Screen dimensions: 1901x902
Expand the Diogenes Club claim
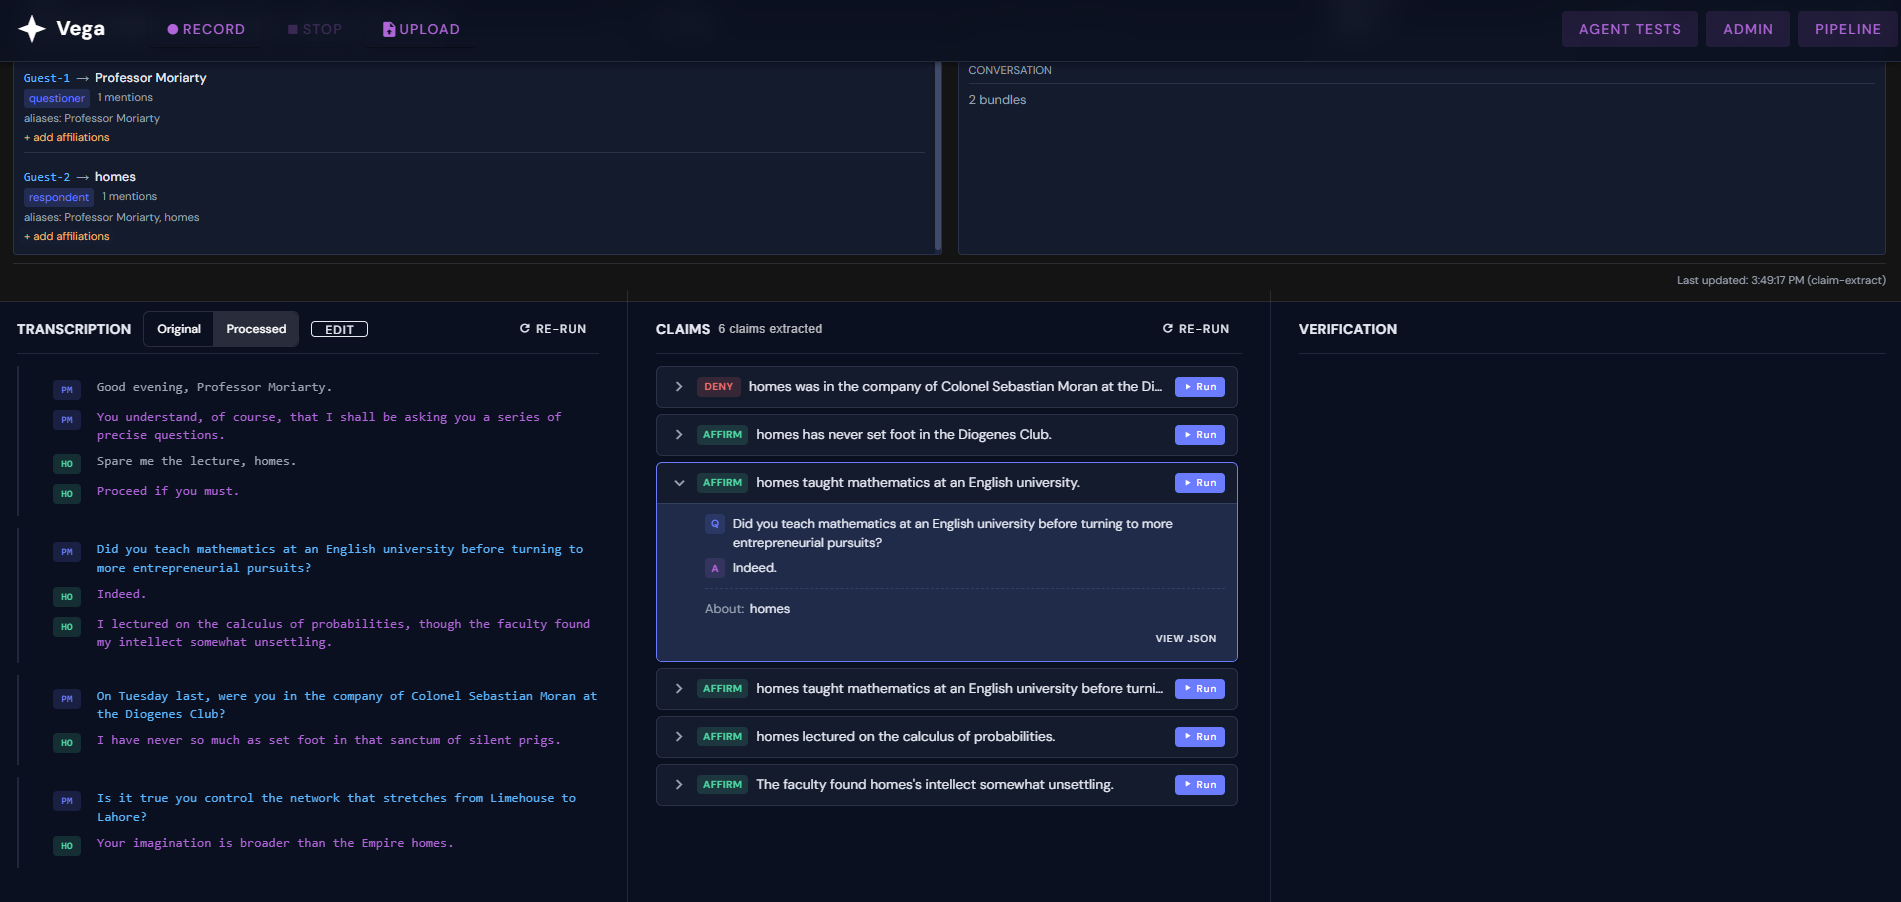[679, 435]
